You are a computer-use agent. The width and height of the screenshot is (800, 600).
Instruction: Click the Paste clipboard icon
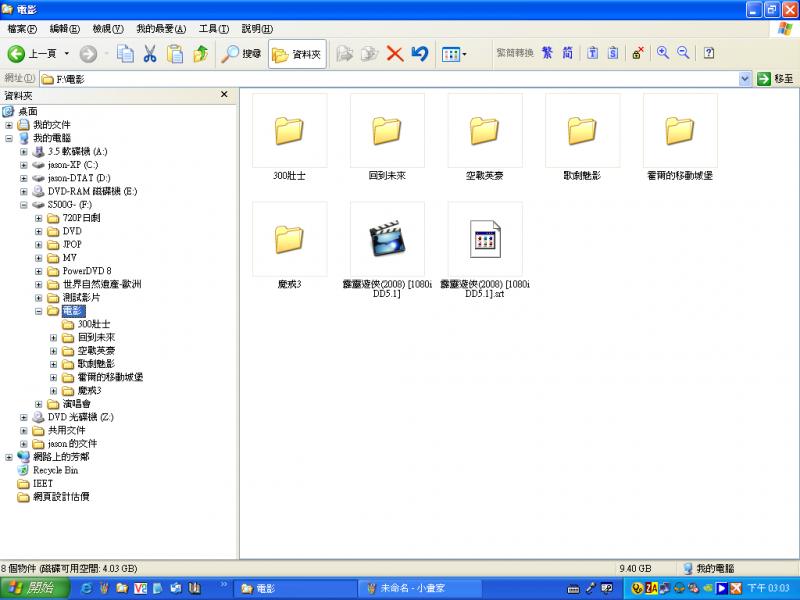point(175,54)
